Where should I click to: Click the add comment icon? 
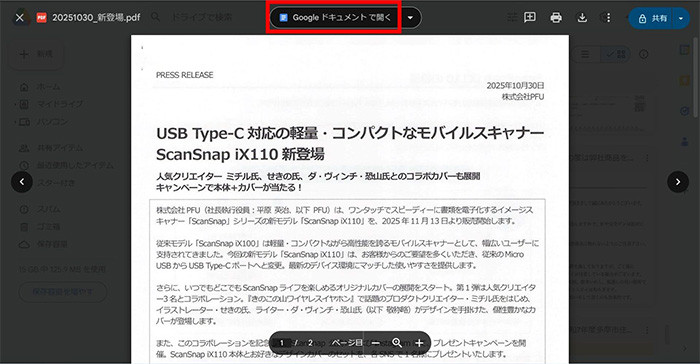click(530, 17)
